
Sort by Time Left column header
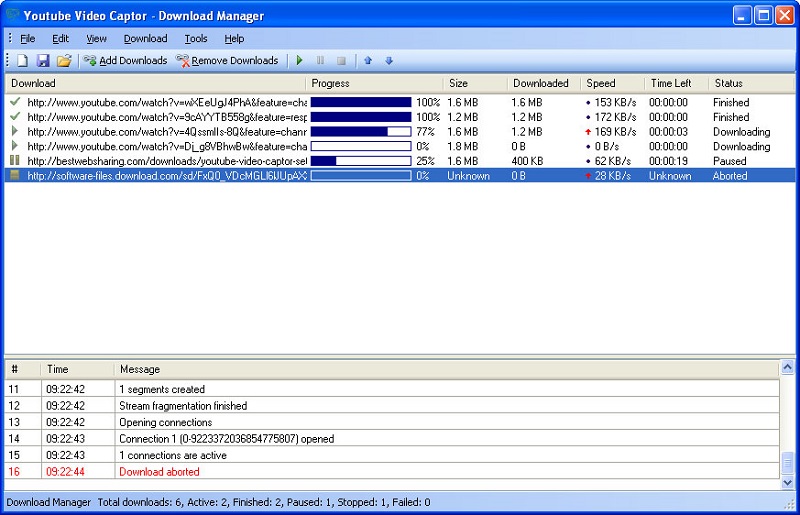(x=677, y=83)
